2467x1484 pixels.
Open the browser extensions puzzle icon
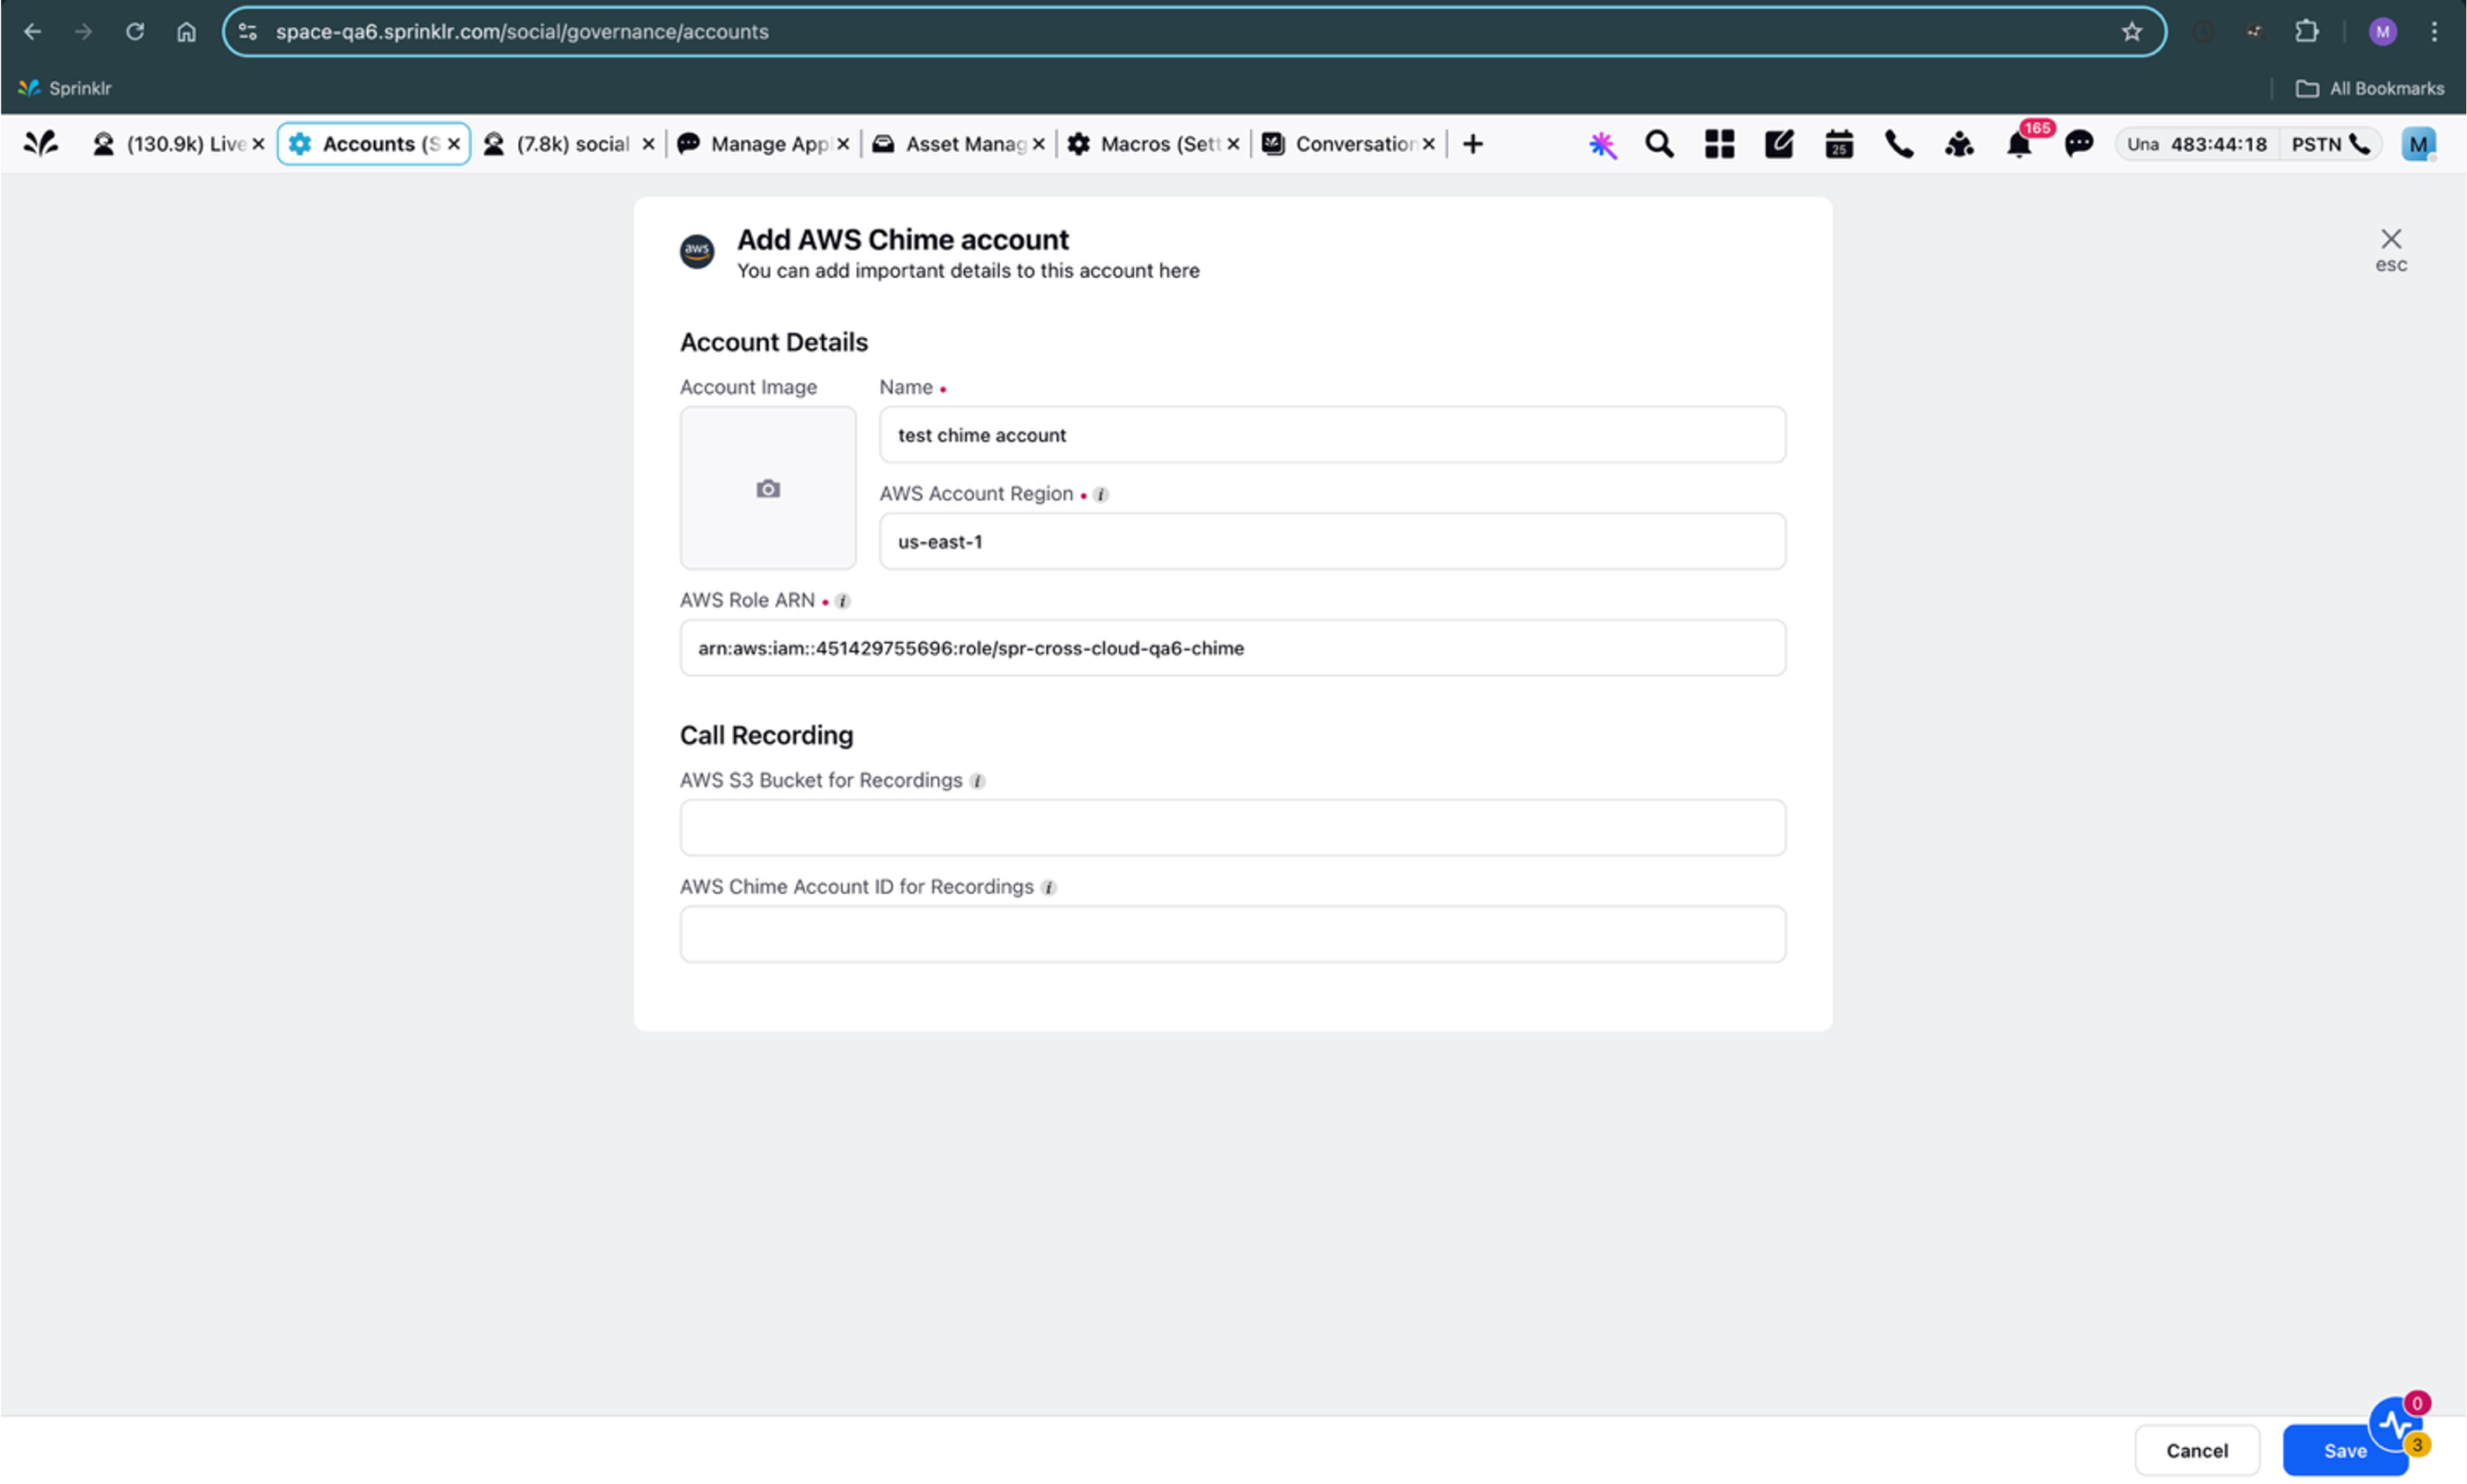[2306, 32]
